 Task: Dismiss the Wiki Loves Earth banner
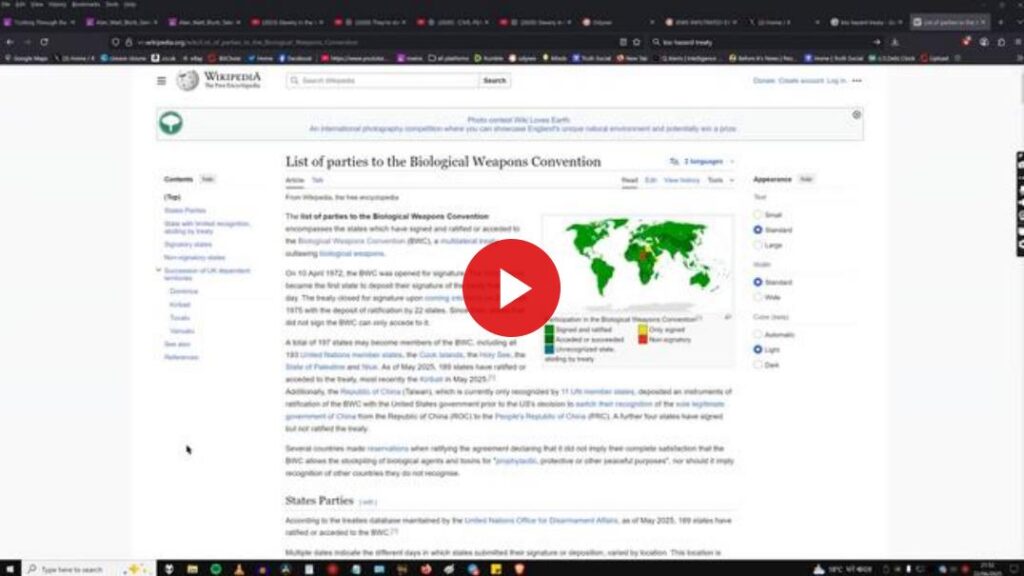pos(856,115)
